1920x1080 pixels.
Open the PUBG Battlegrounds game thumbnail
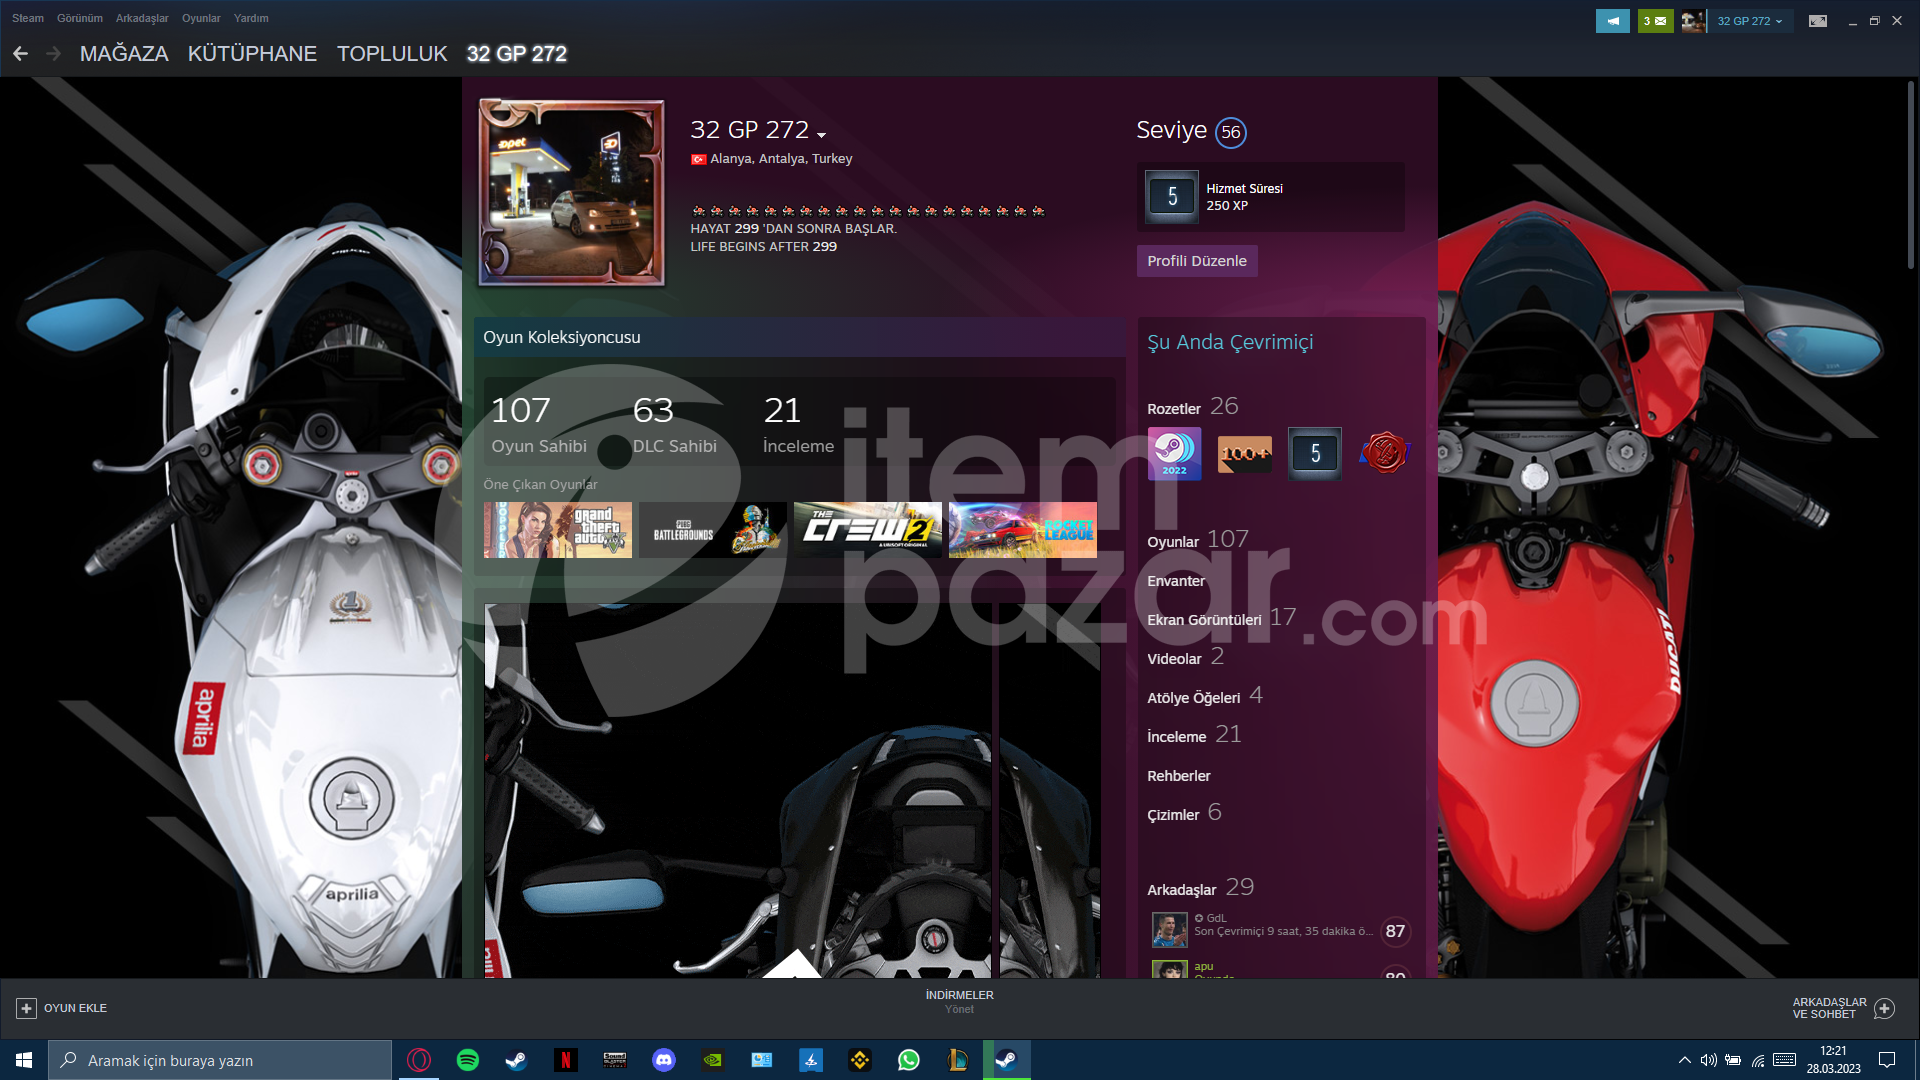713,530
